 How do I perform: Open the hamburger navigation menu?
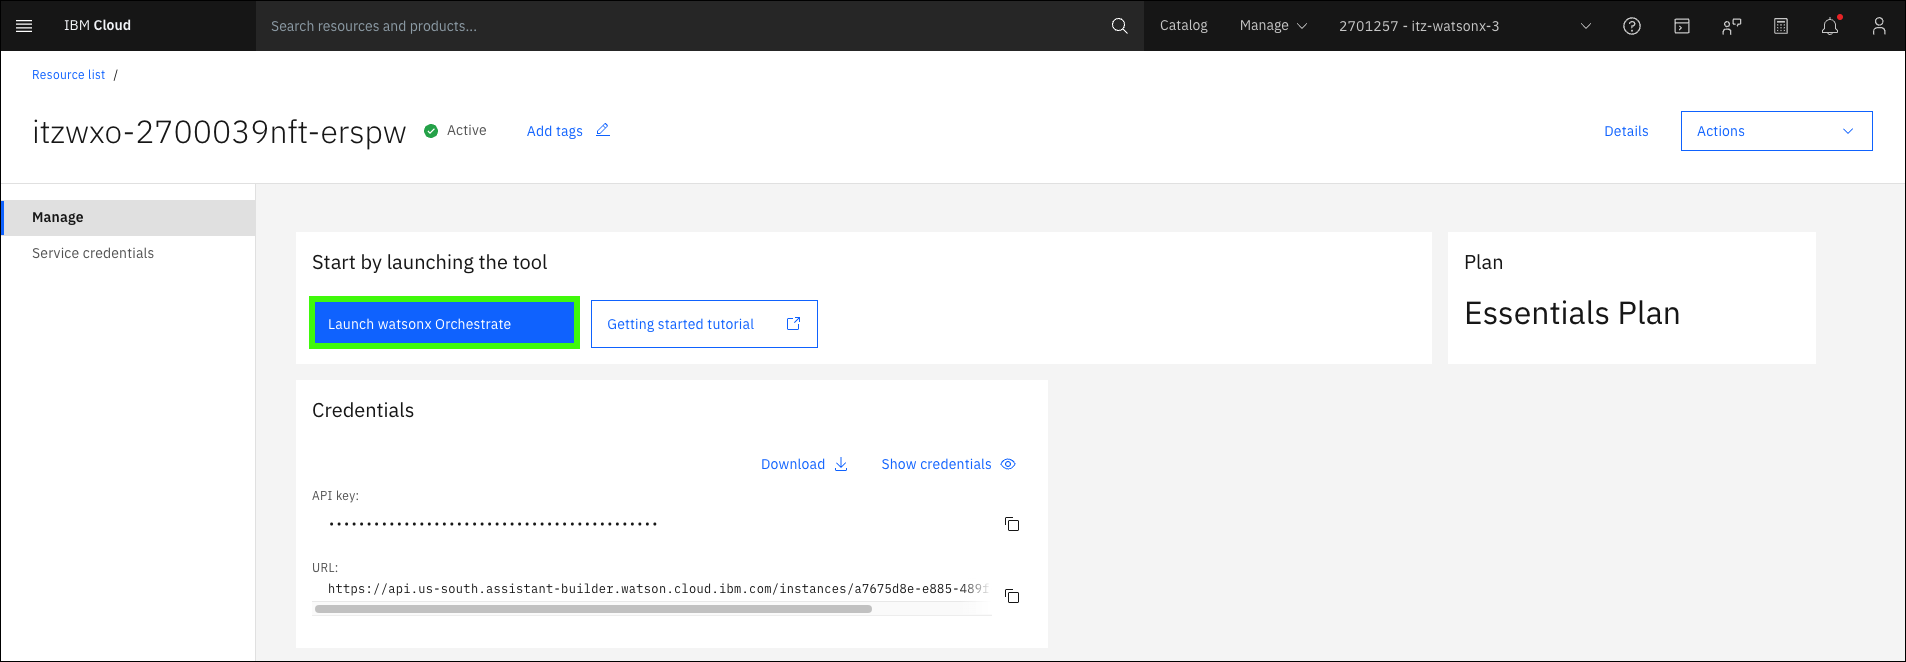tap(24, 26)
